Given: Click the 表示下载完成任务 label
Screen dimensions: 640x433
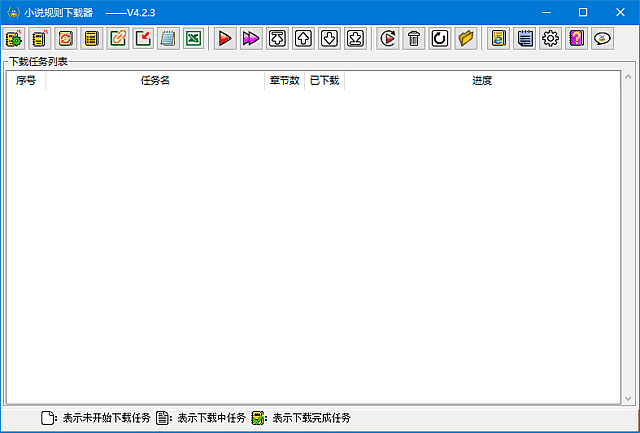Looking at the screenshot, I should [x=311, y=418].
